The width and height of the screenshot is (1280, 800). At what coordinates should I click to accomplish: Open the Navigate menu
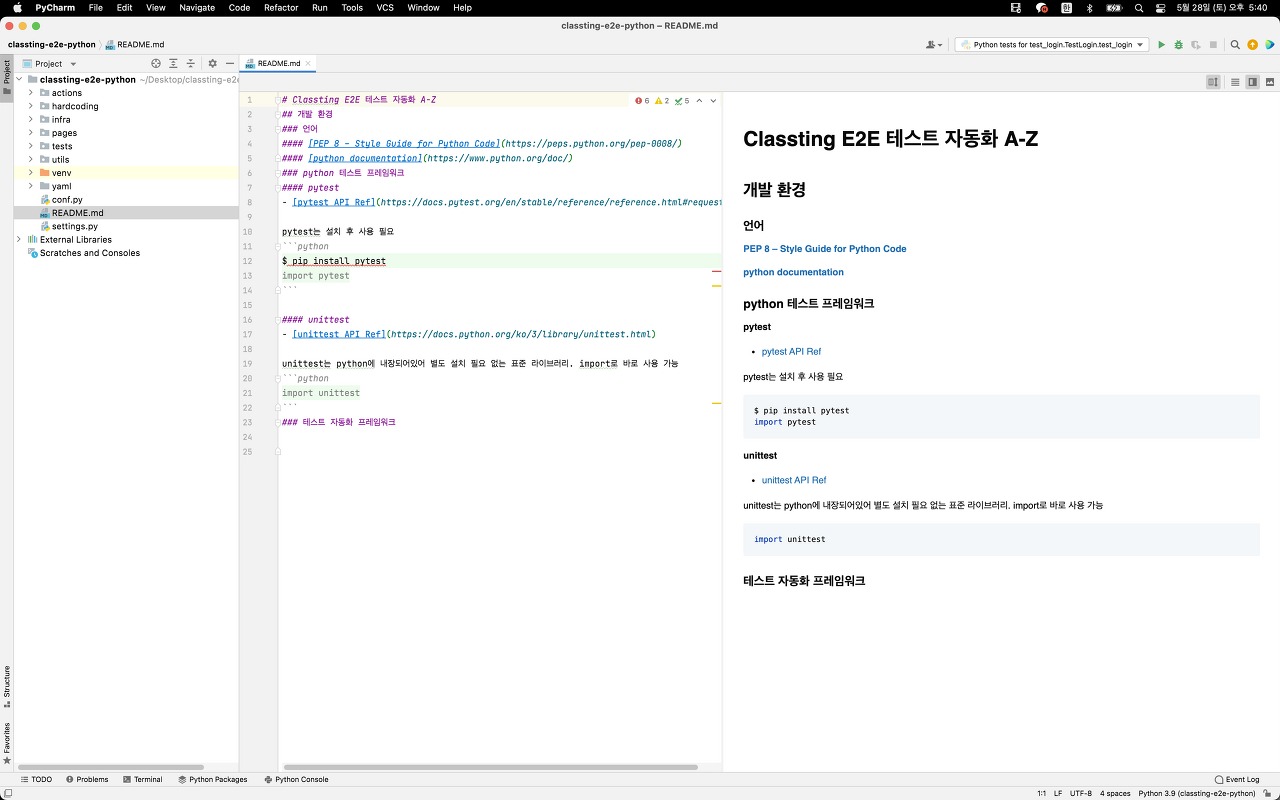pos(197,7)
